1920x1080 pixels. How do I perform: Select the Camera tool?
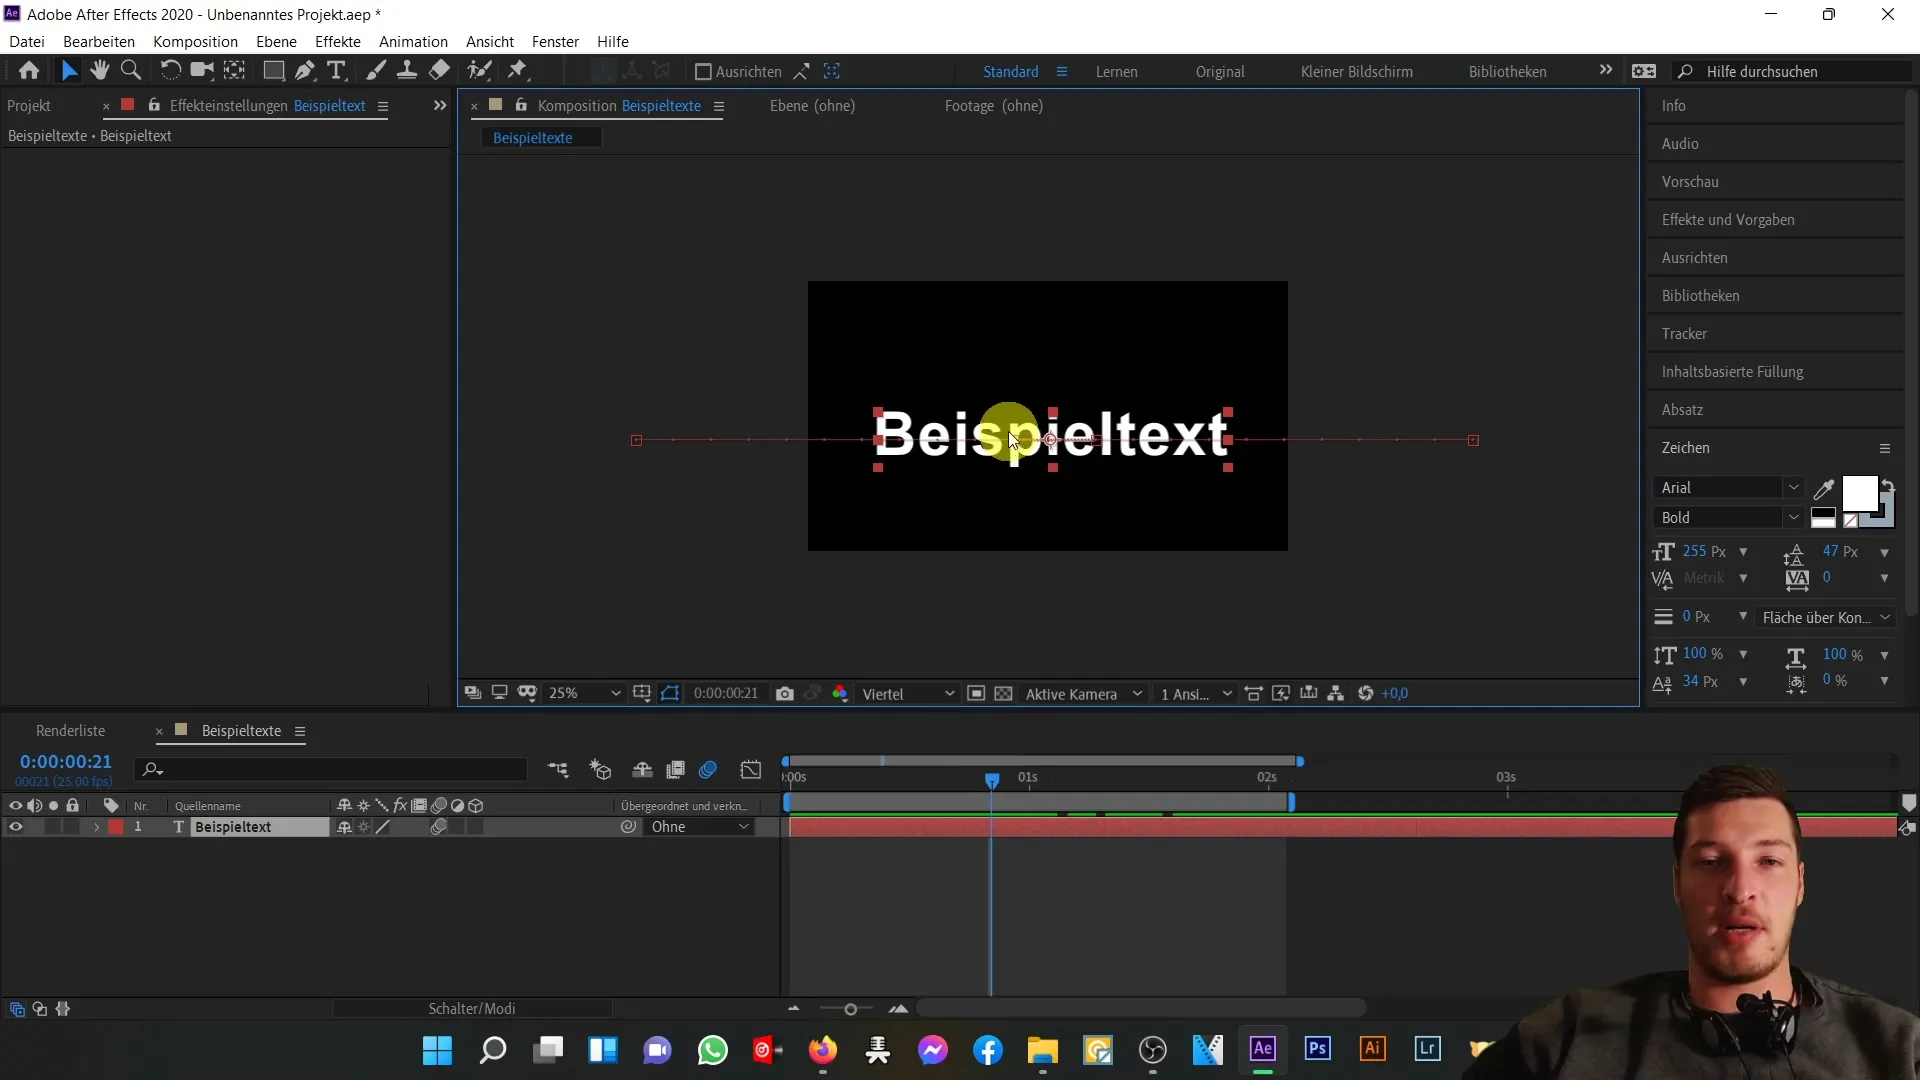coord(202,71)
